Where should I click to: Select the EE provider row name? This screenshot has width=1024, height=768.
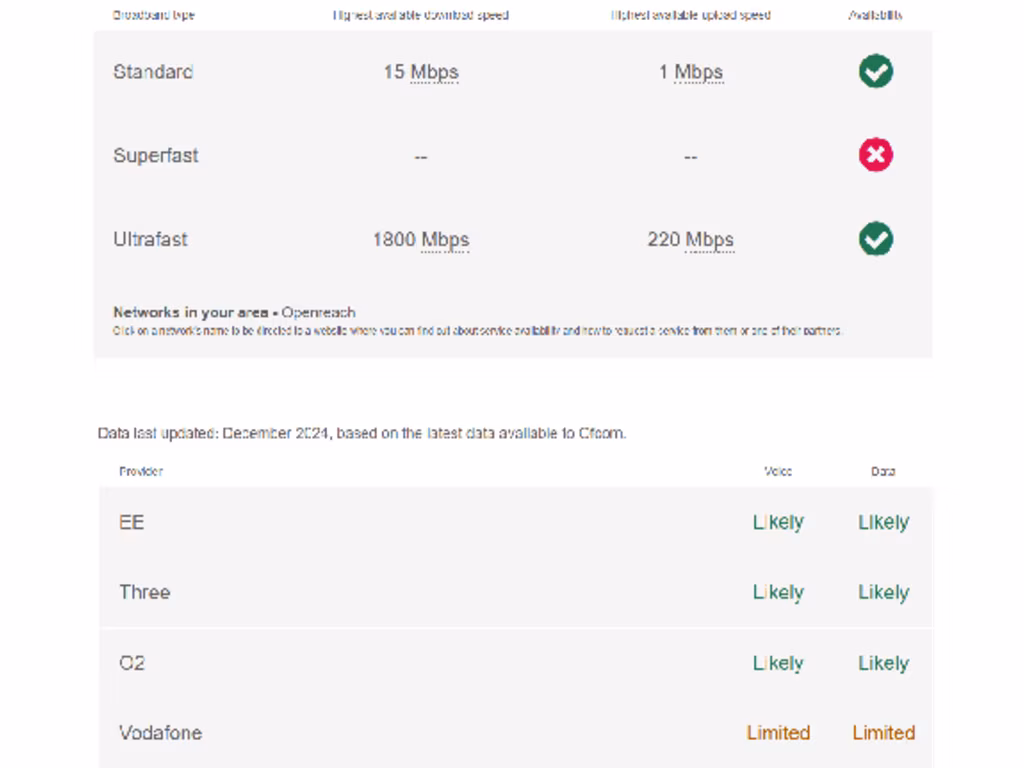coord(131,522)
